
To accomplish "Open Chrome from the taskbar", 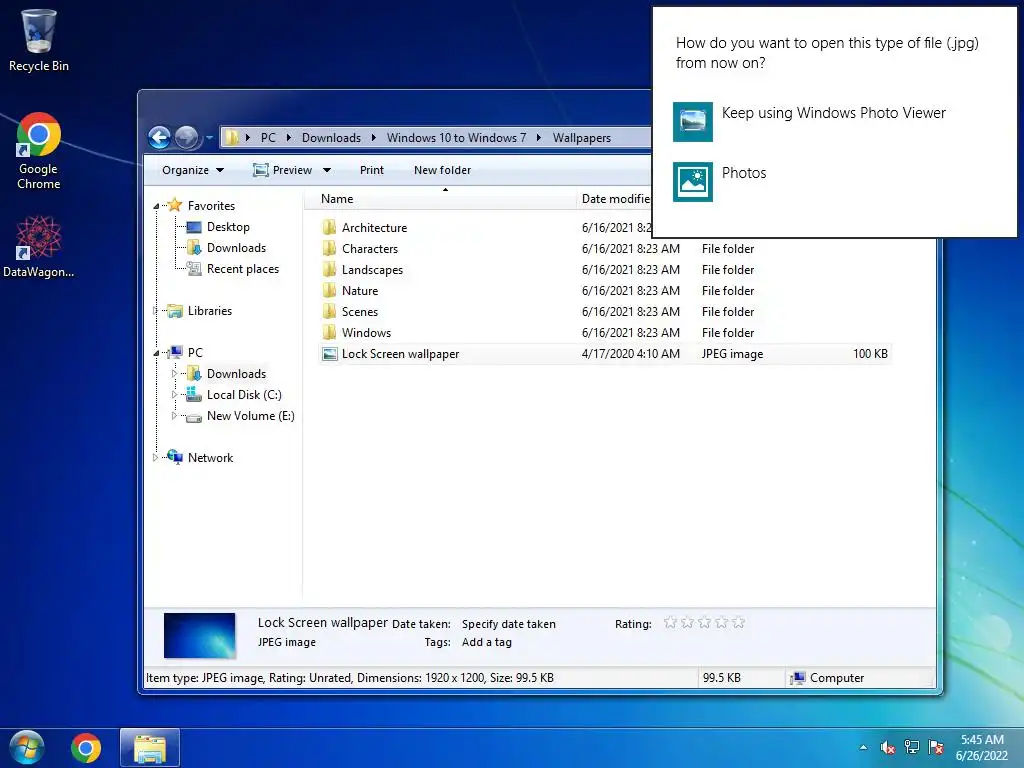I will 86,748.
